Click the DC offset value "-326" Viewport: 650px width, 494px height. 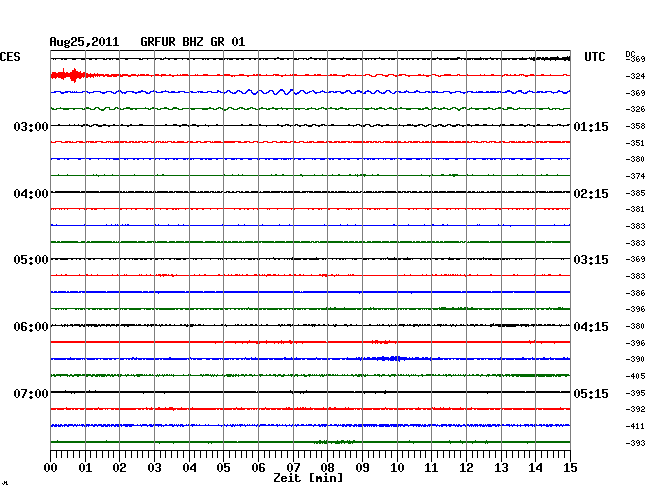[635, 109]
